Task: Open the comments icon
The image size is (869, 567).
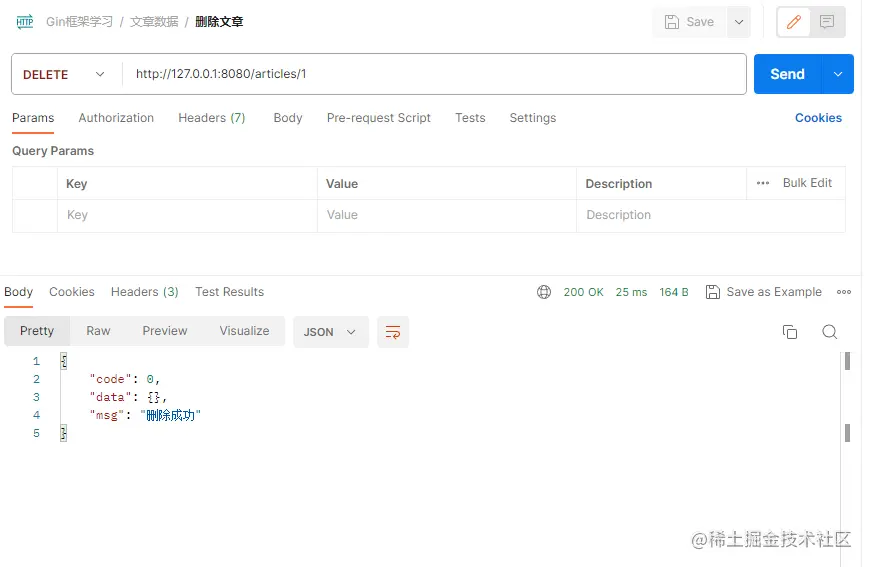Action: pyautogui.click(x=827, y=22)
